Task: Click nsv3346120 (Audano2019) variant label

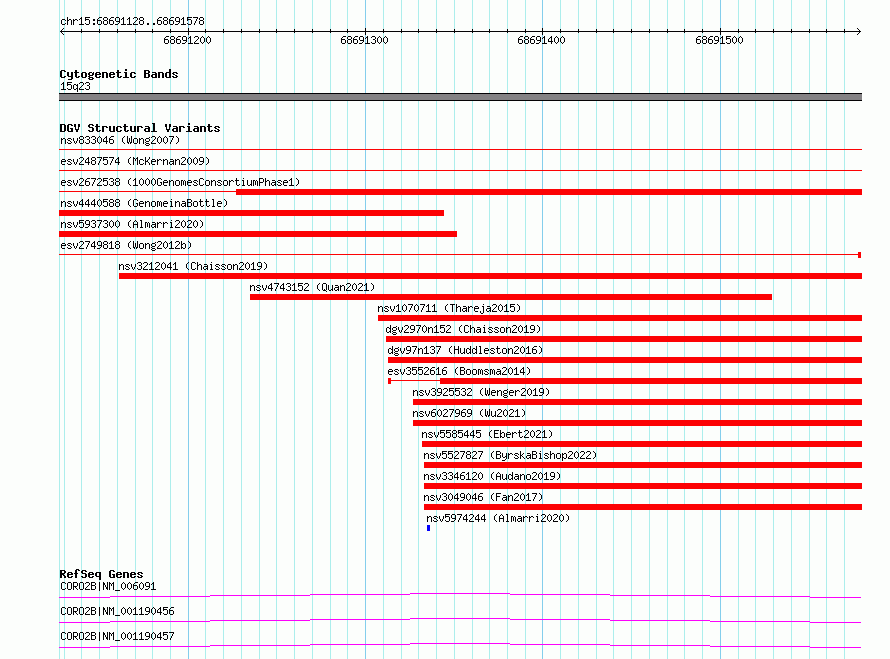Action: tap(492, 476)
